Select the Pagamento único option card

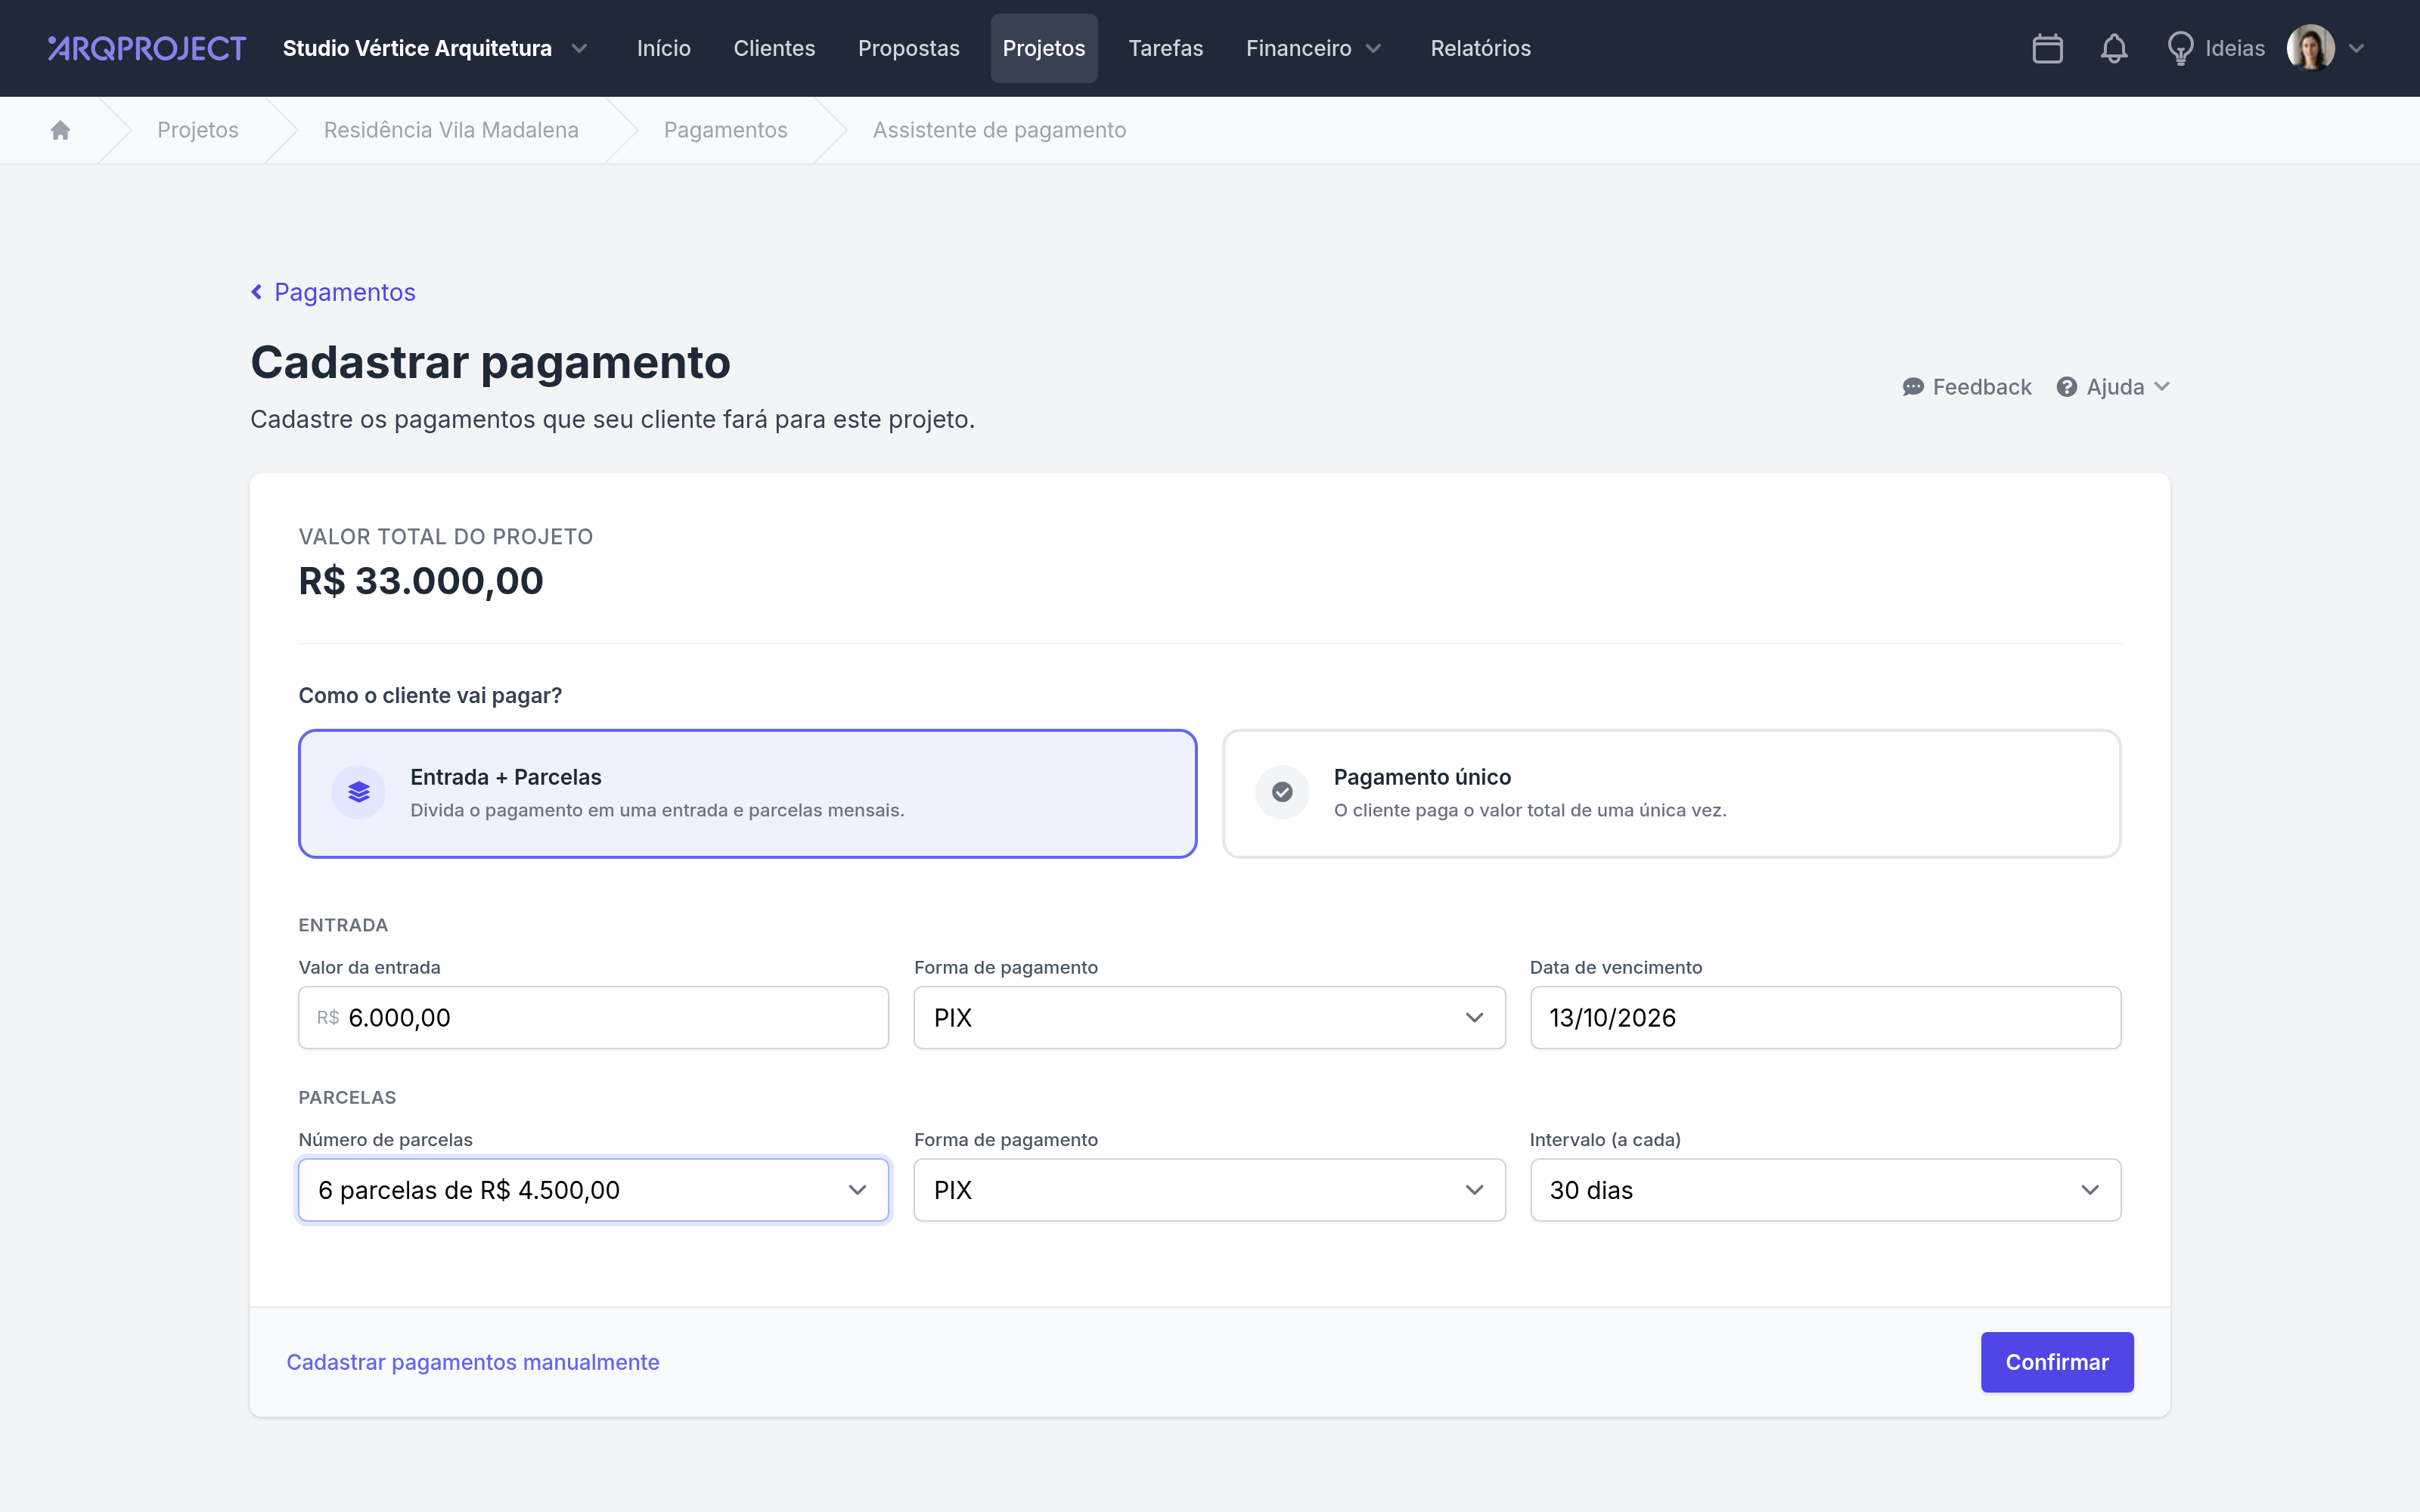coord(1671,794)
